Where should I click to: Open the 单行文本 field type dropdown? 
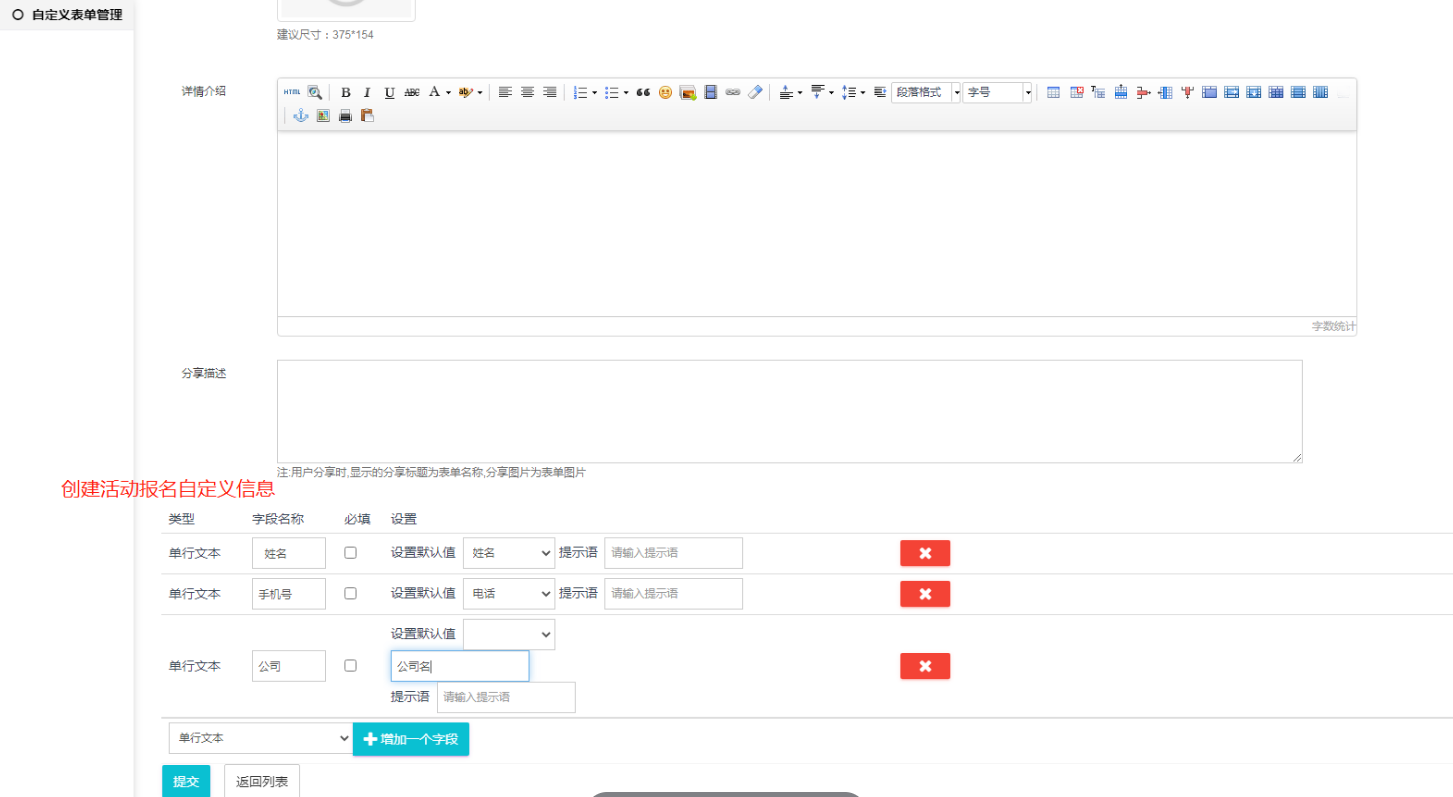click(260, 739)
